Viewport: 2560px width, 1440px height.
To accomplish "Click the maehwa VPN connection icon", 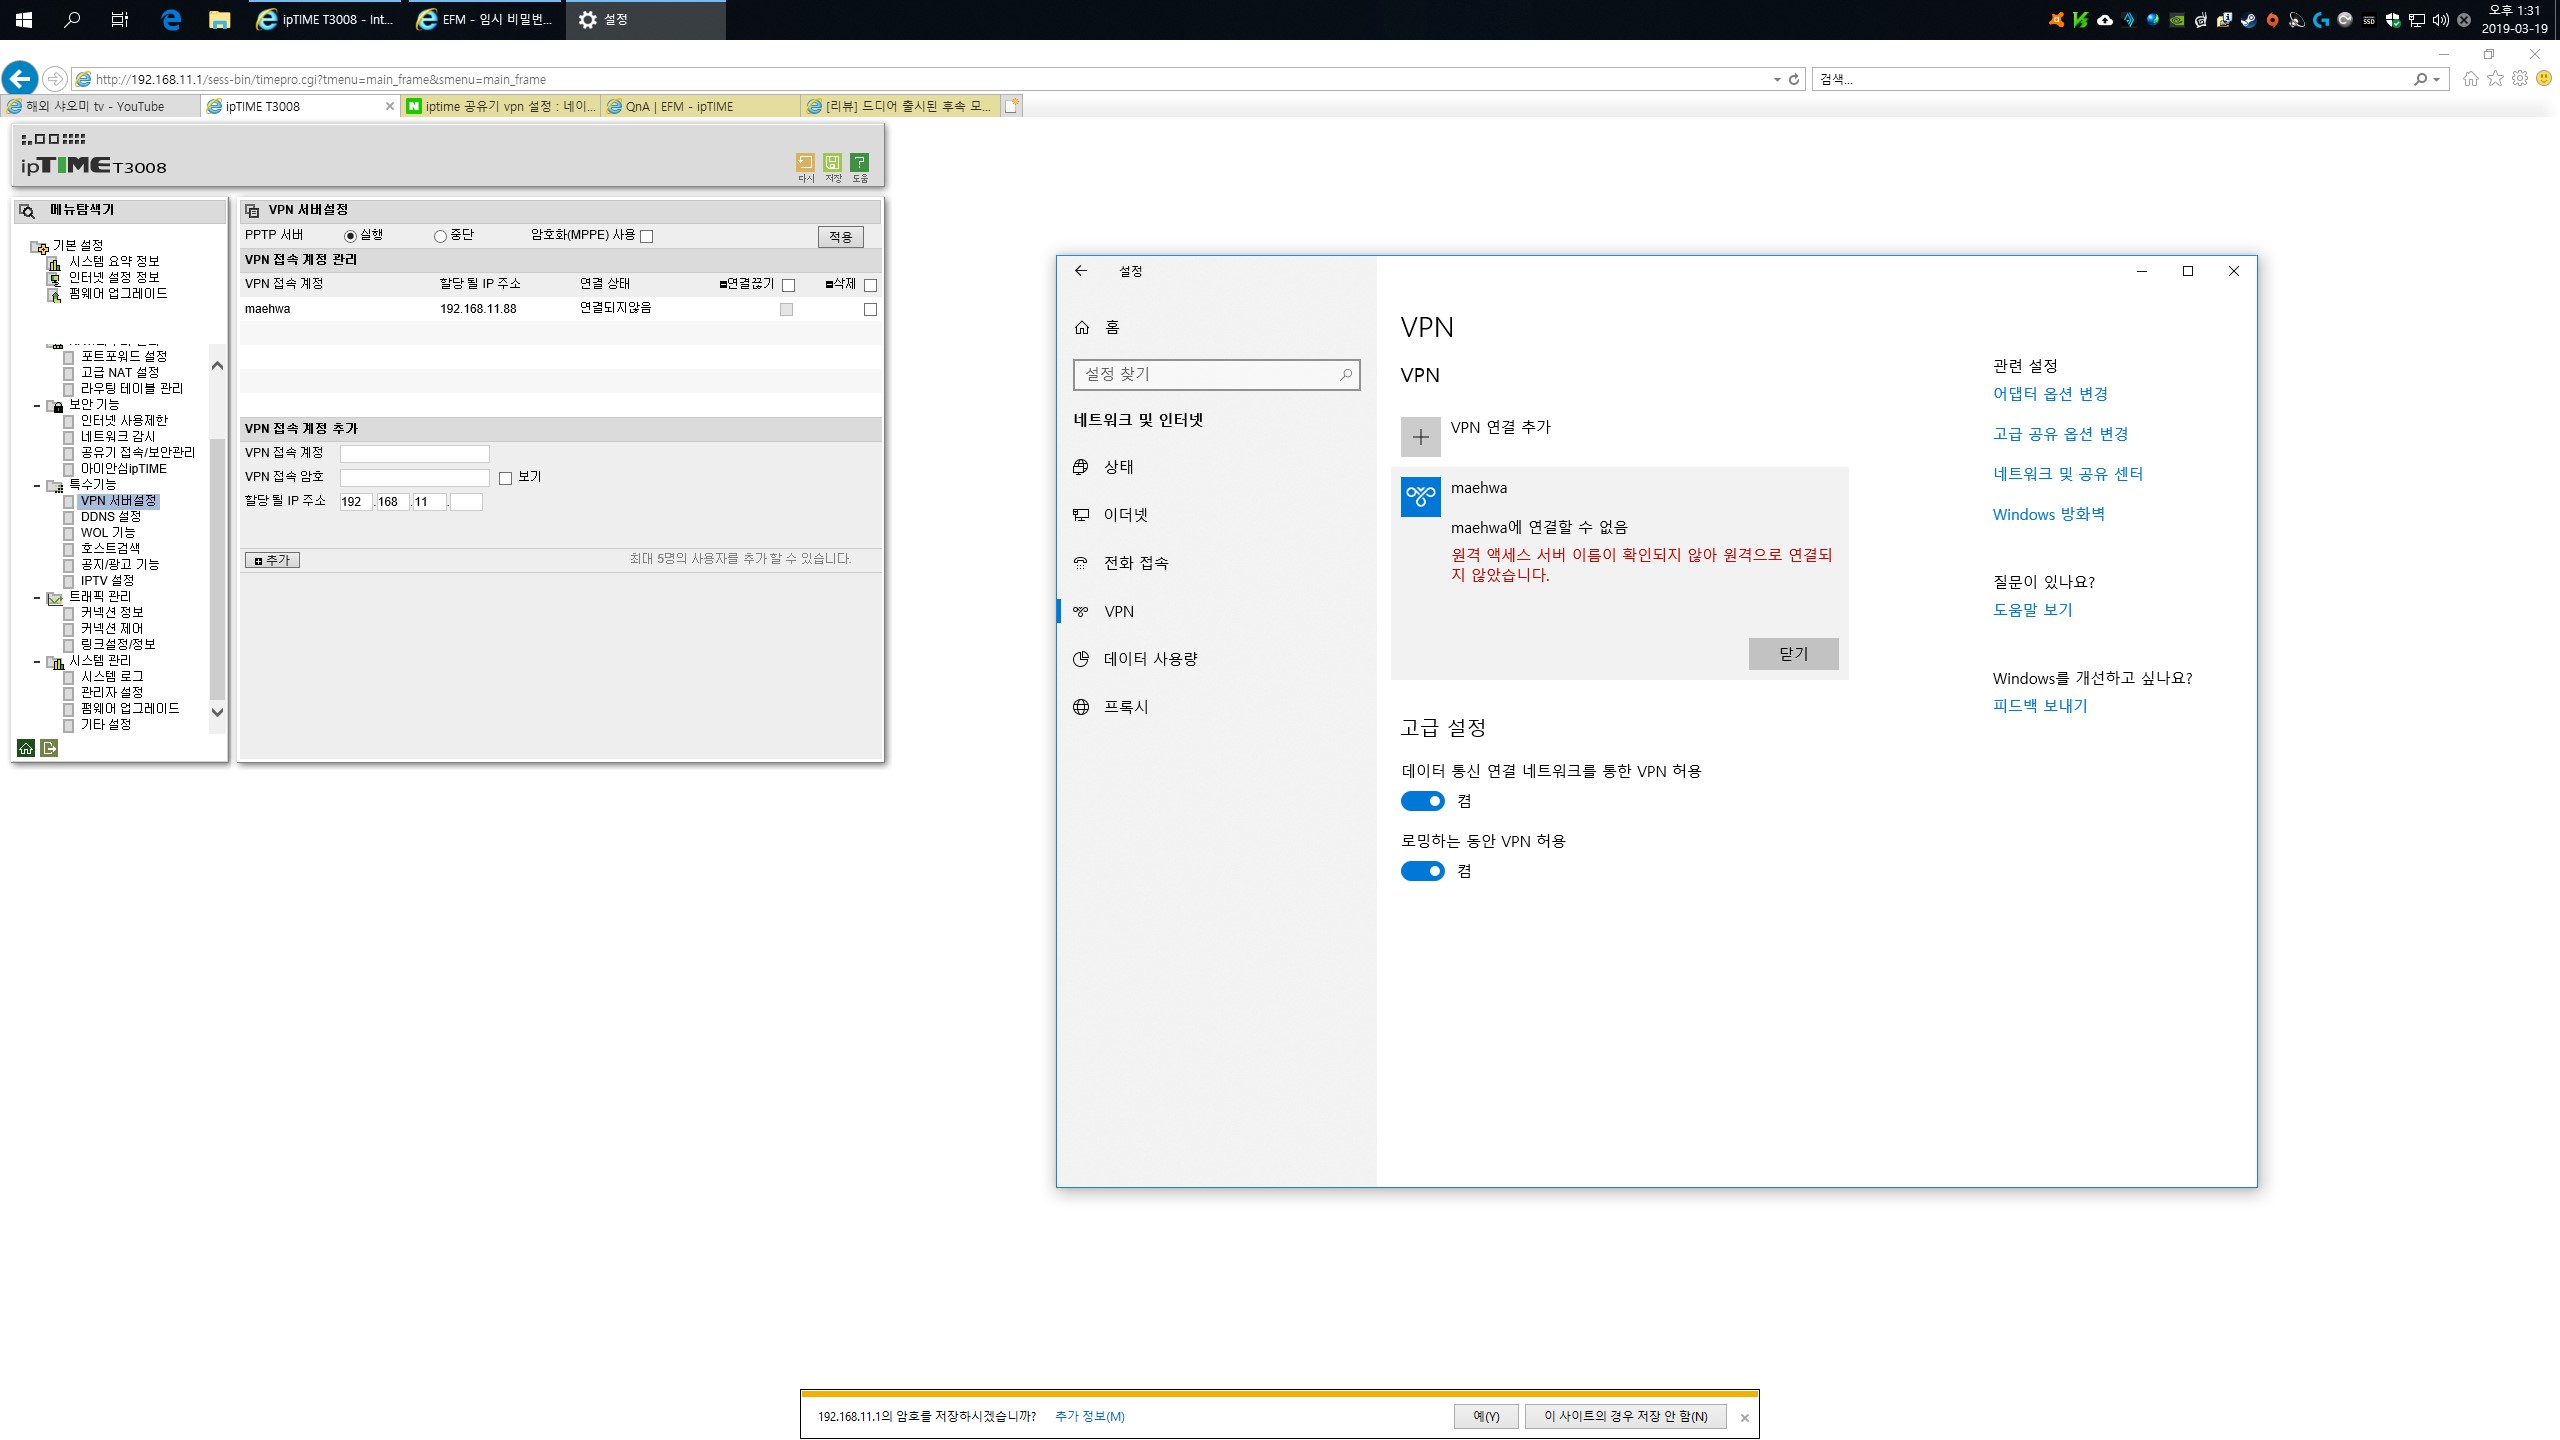I will tap(1420, 497).
